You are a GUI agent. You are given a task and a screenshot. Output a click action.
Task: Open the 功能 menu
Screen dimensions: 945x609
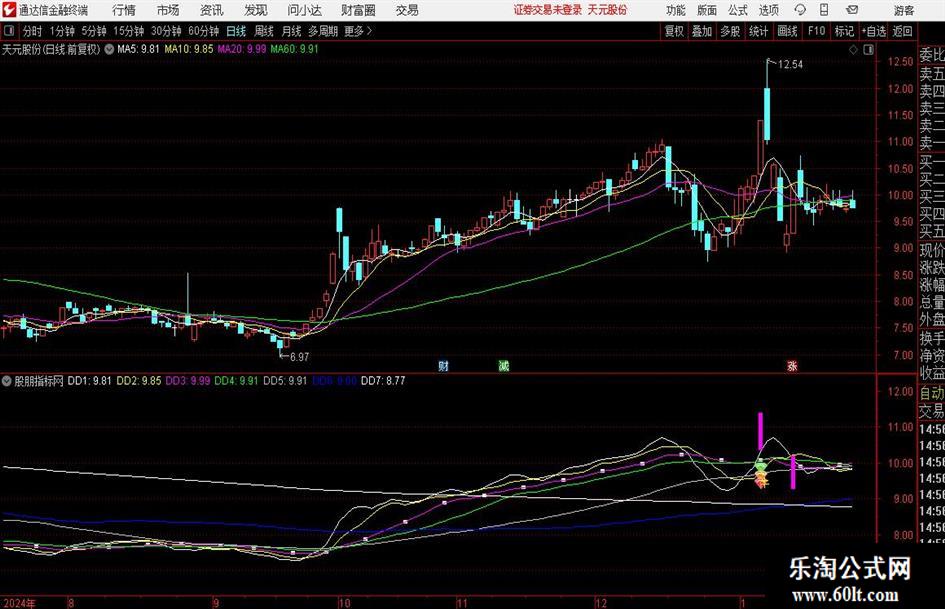tap(676, 10)
